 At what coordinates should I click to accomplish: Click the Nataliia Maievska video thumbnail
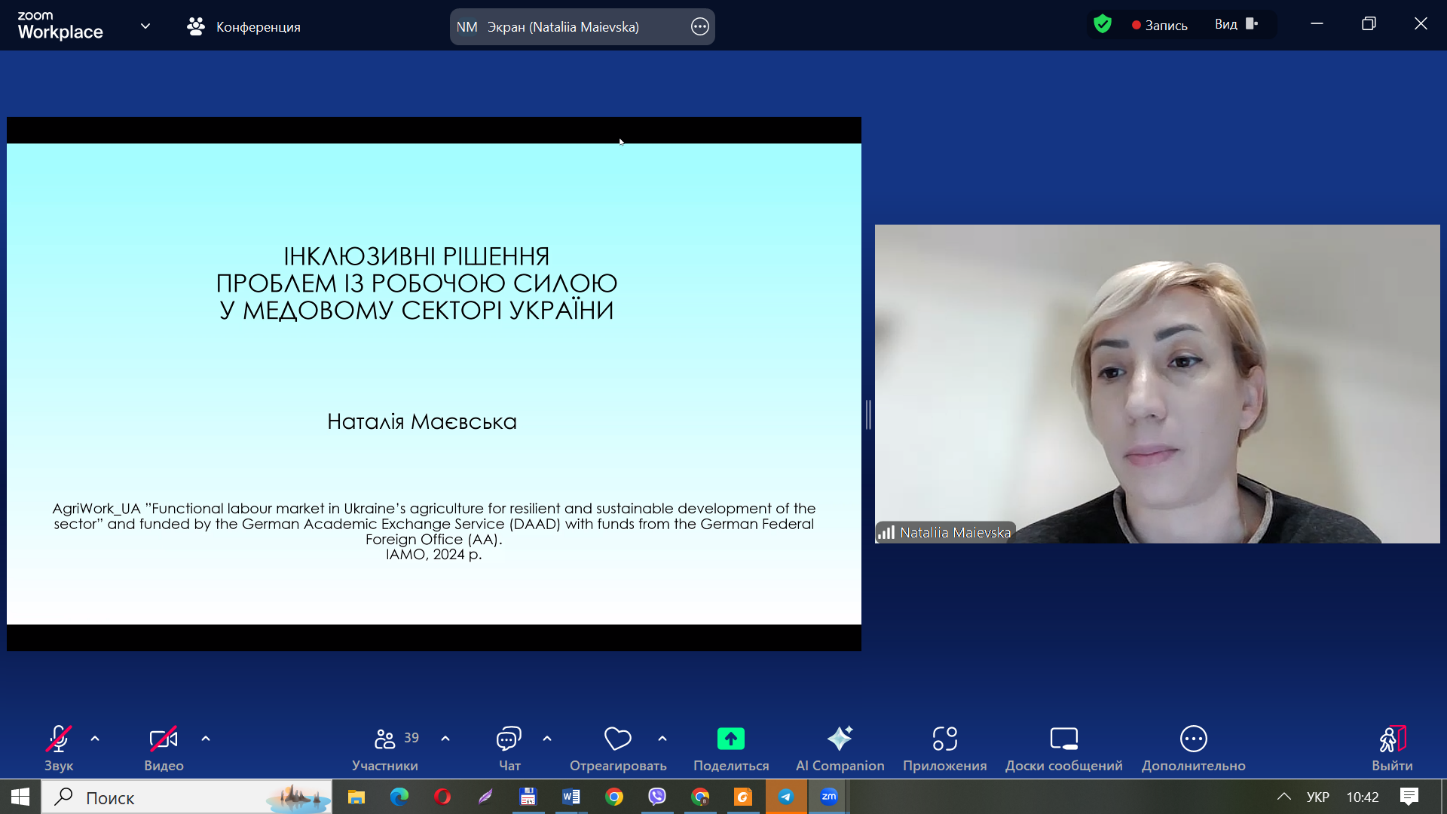[x=1157, y=384]
